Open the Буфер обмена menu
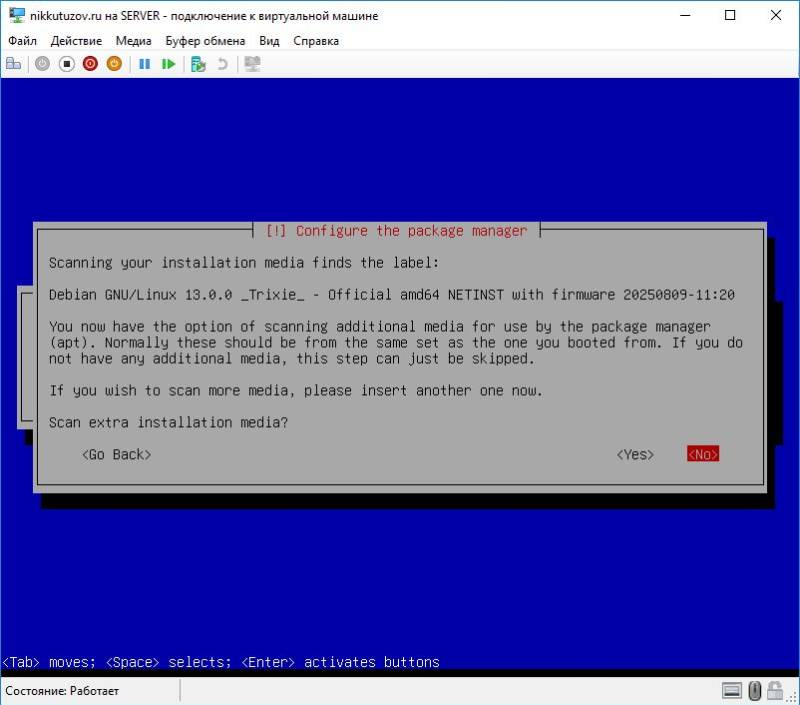The height and width of the screenshot is (705, 800). tap(205, 41)
